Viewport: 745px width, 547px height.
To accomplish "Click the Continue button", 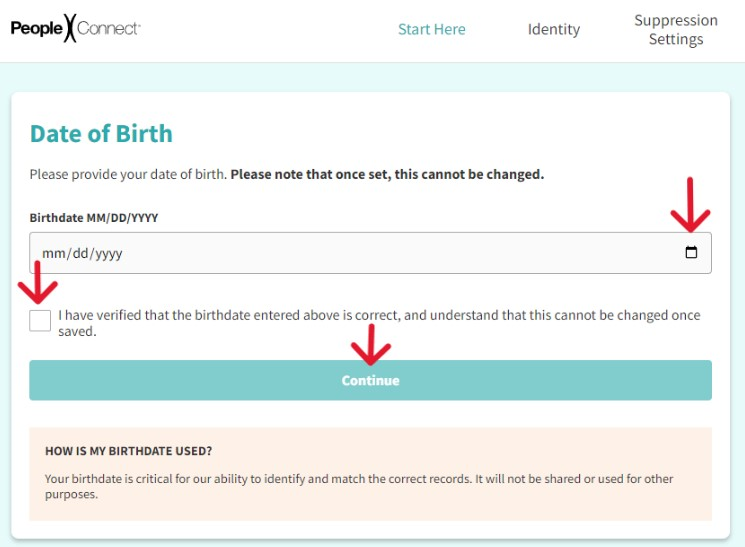I will 371,380.
